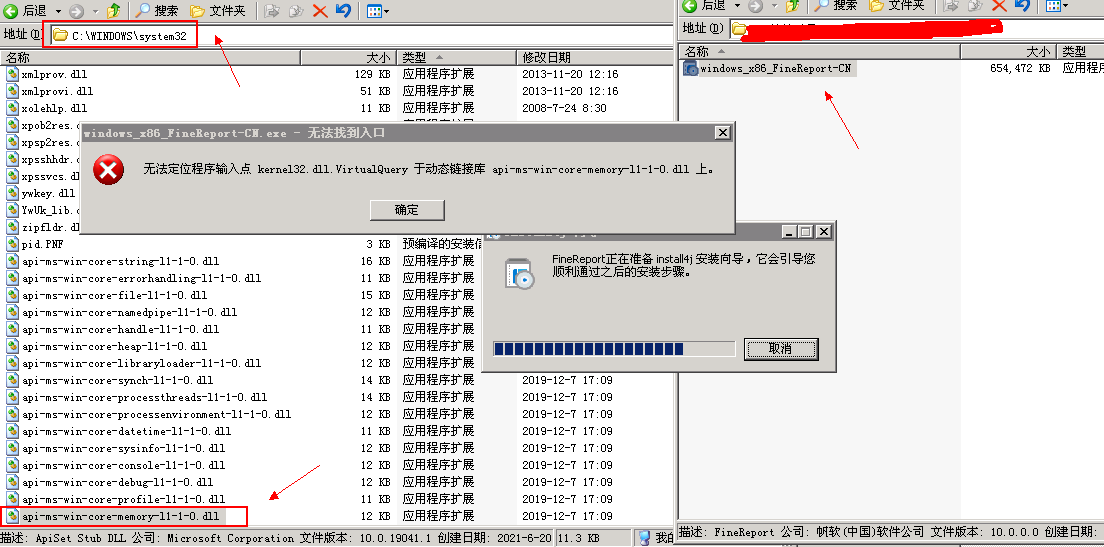Screen dimensions: 1104x547
Task: Select api-ms-win-core-memory-l1-1-0.dll file
Action: point(120,517)
